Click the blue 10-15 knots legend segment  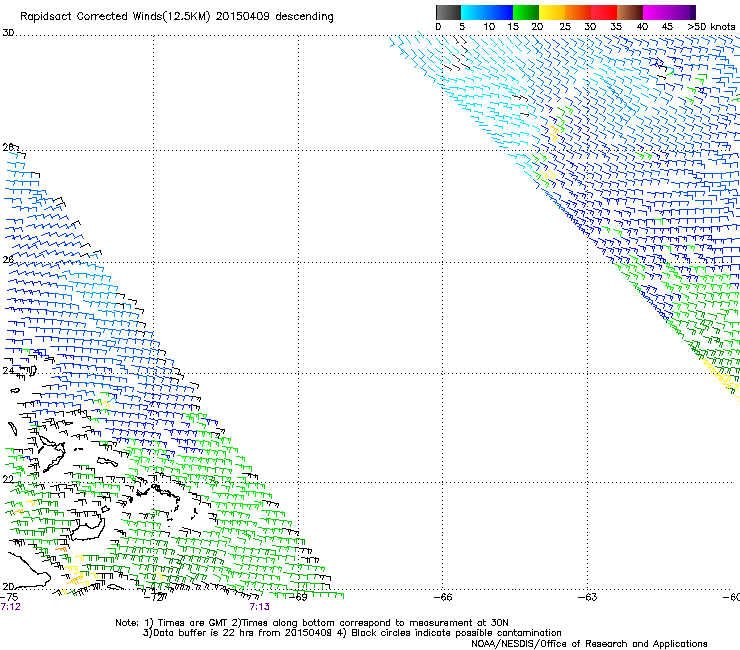pyautogui.click(x=500, y=12)
